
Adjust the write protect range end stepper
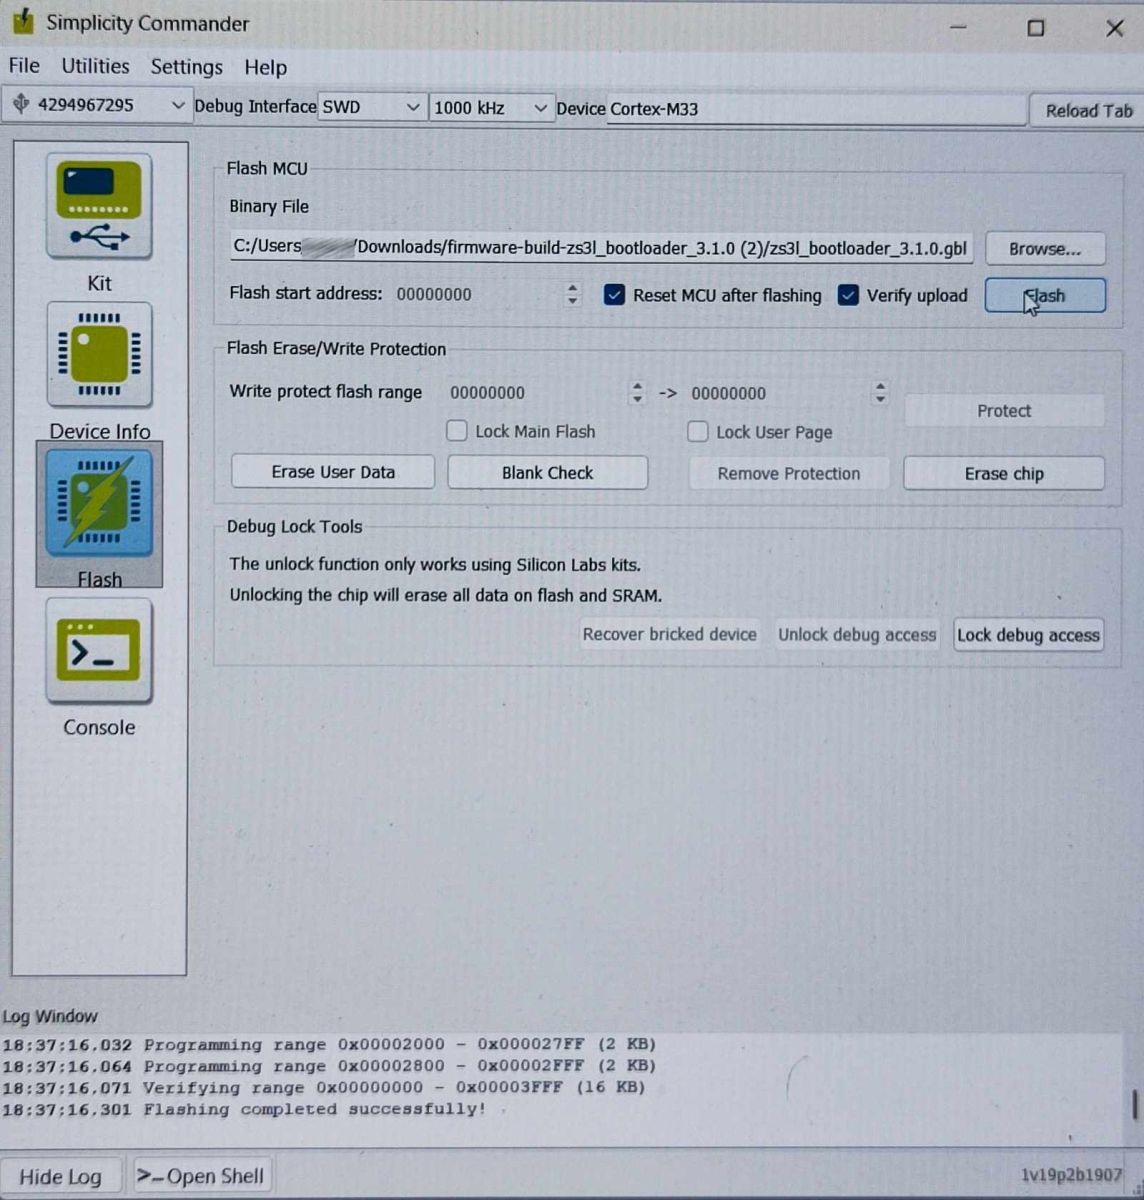(x=880, y=392)
